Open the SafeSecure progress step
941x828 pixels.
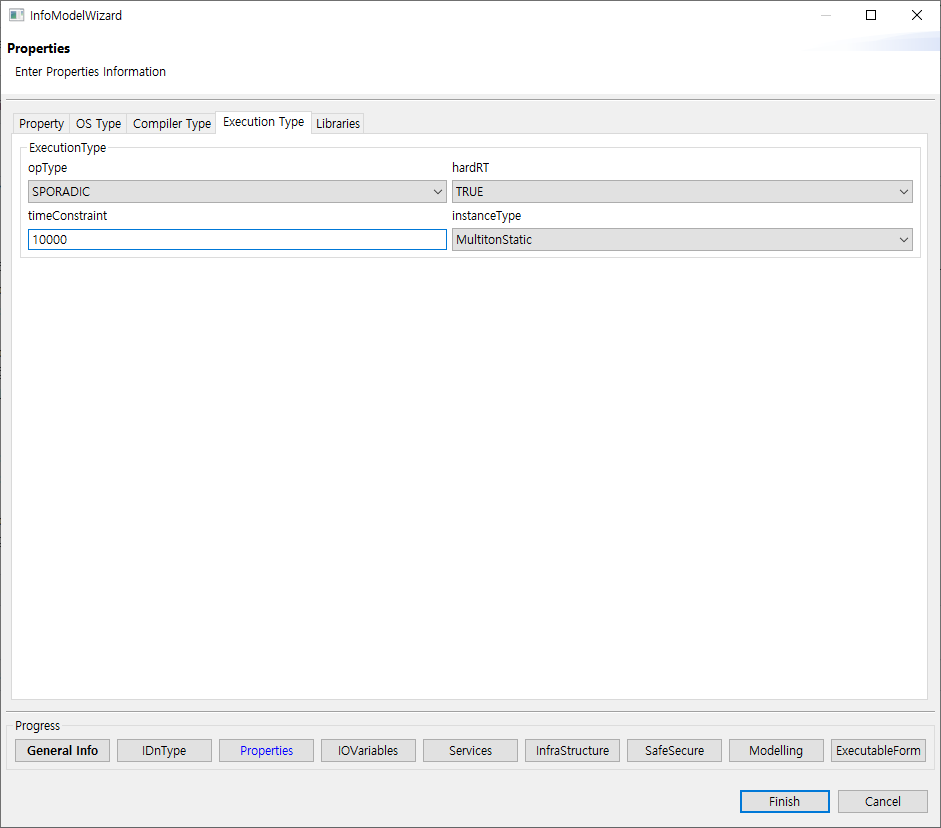[674, 750]
